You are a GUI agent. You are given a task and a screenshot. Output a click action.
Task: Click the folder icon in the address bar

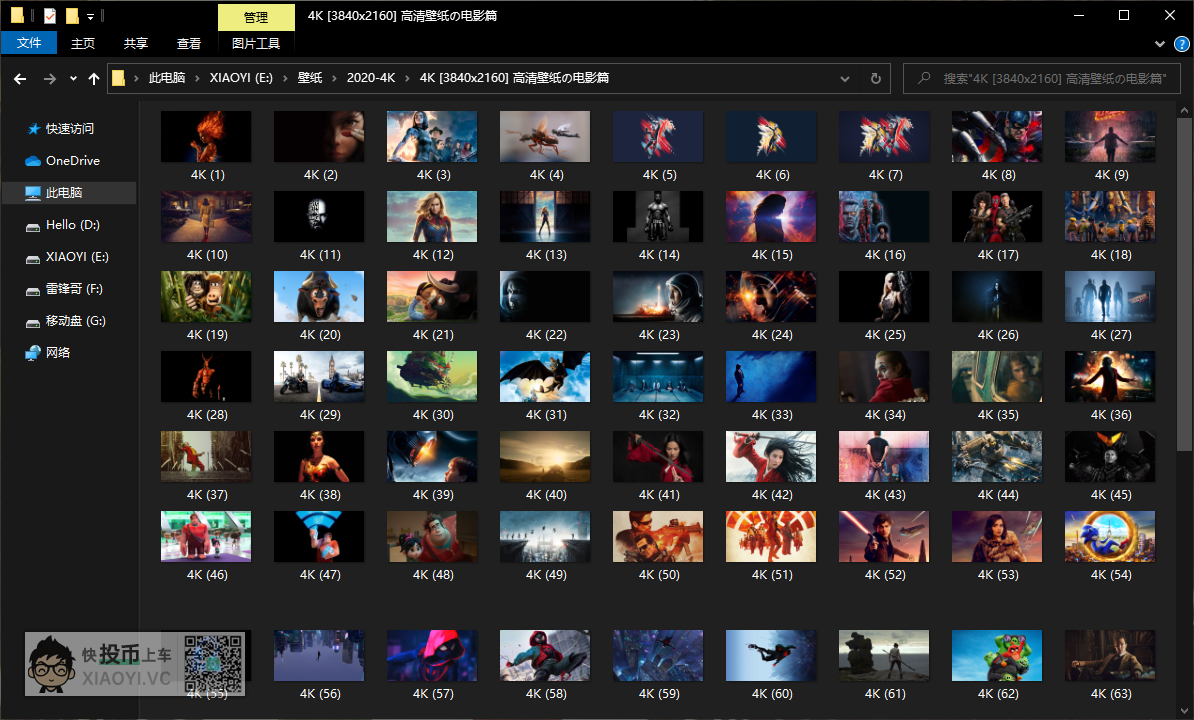click(x=119, y=78)
